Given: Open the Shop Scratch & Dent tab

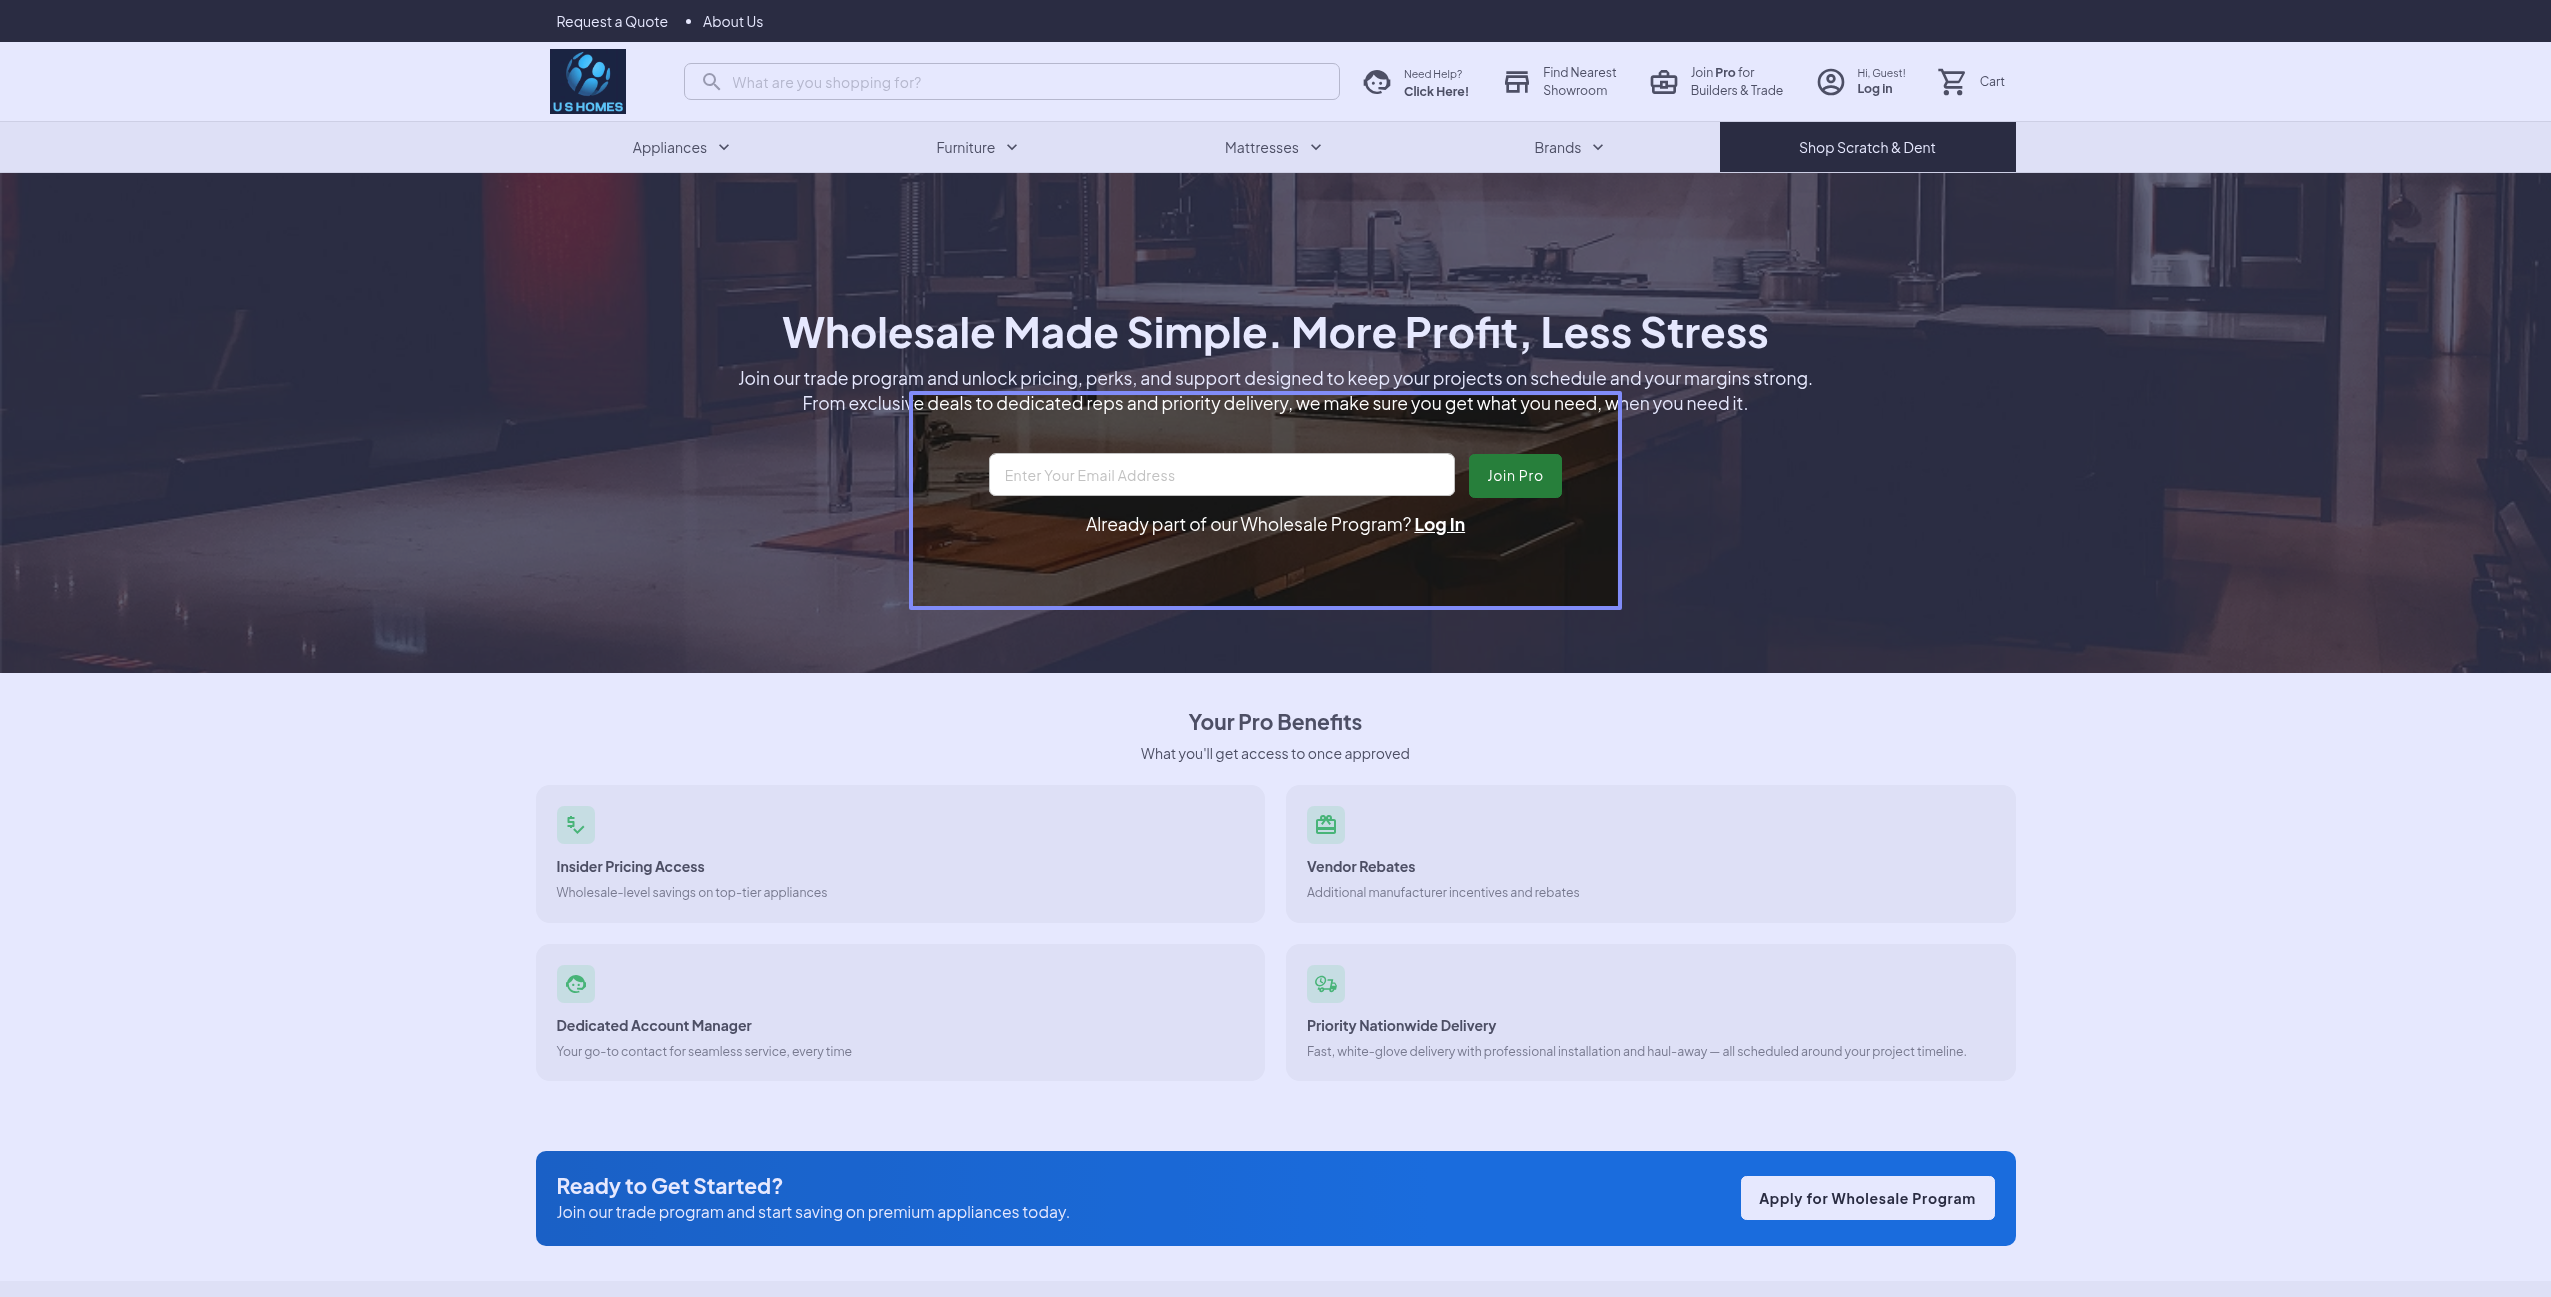Looking at the screenshot, I should tap(1866, 148).
